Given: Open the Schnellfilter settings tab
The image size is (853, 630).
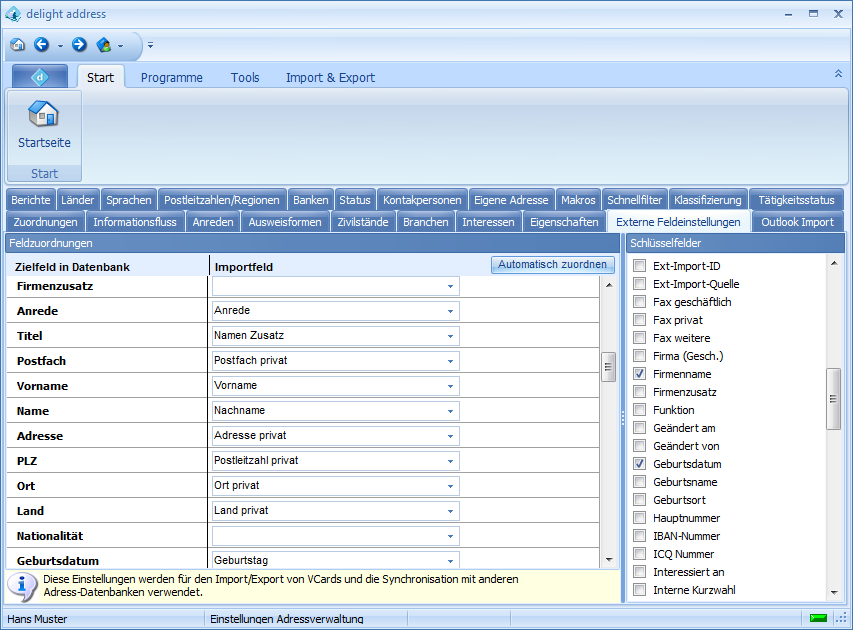Looking at the screenshot, I should [x=634, y=200].
